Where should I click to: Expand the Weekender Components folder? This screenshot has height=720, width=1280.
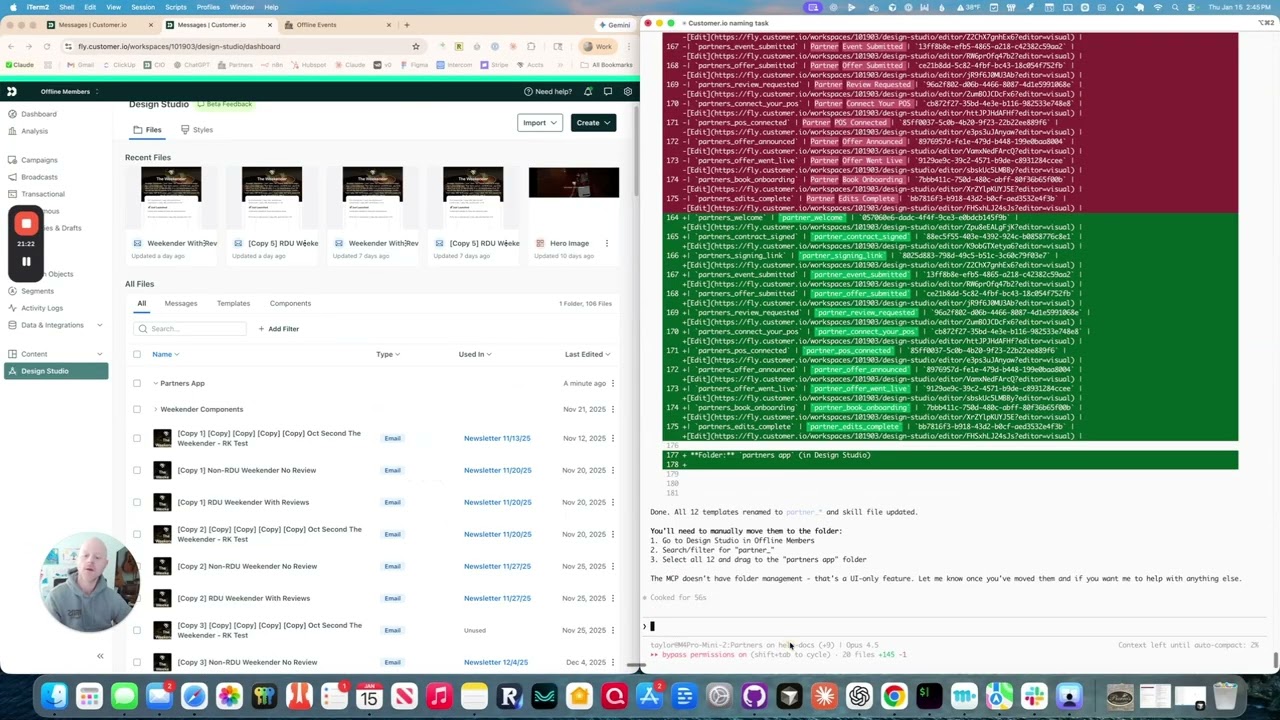pos(155,409)
